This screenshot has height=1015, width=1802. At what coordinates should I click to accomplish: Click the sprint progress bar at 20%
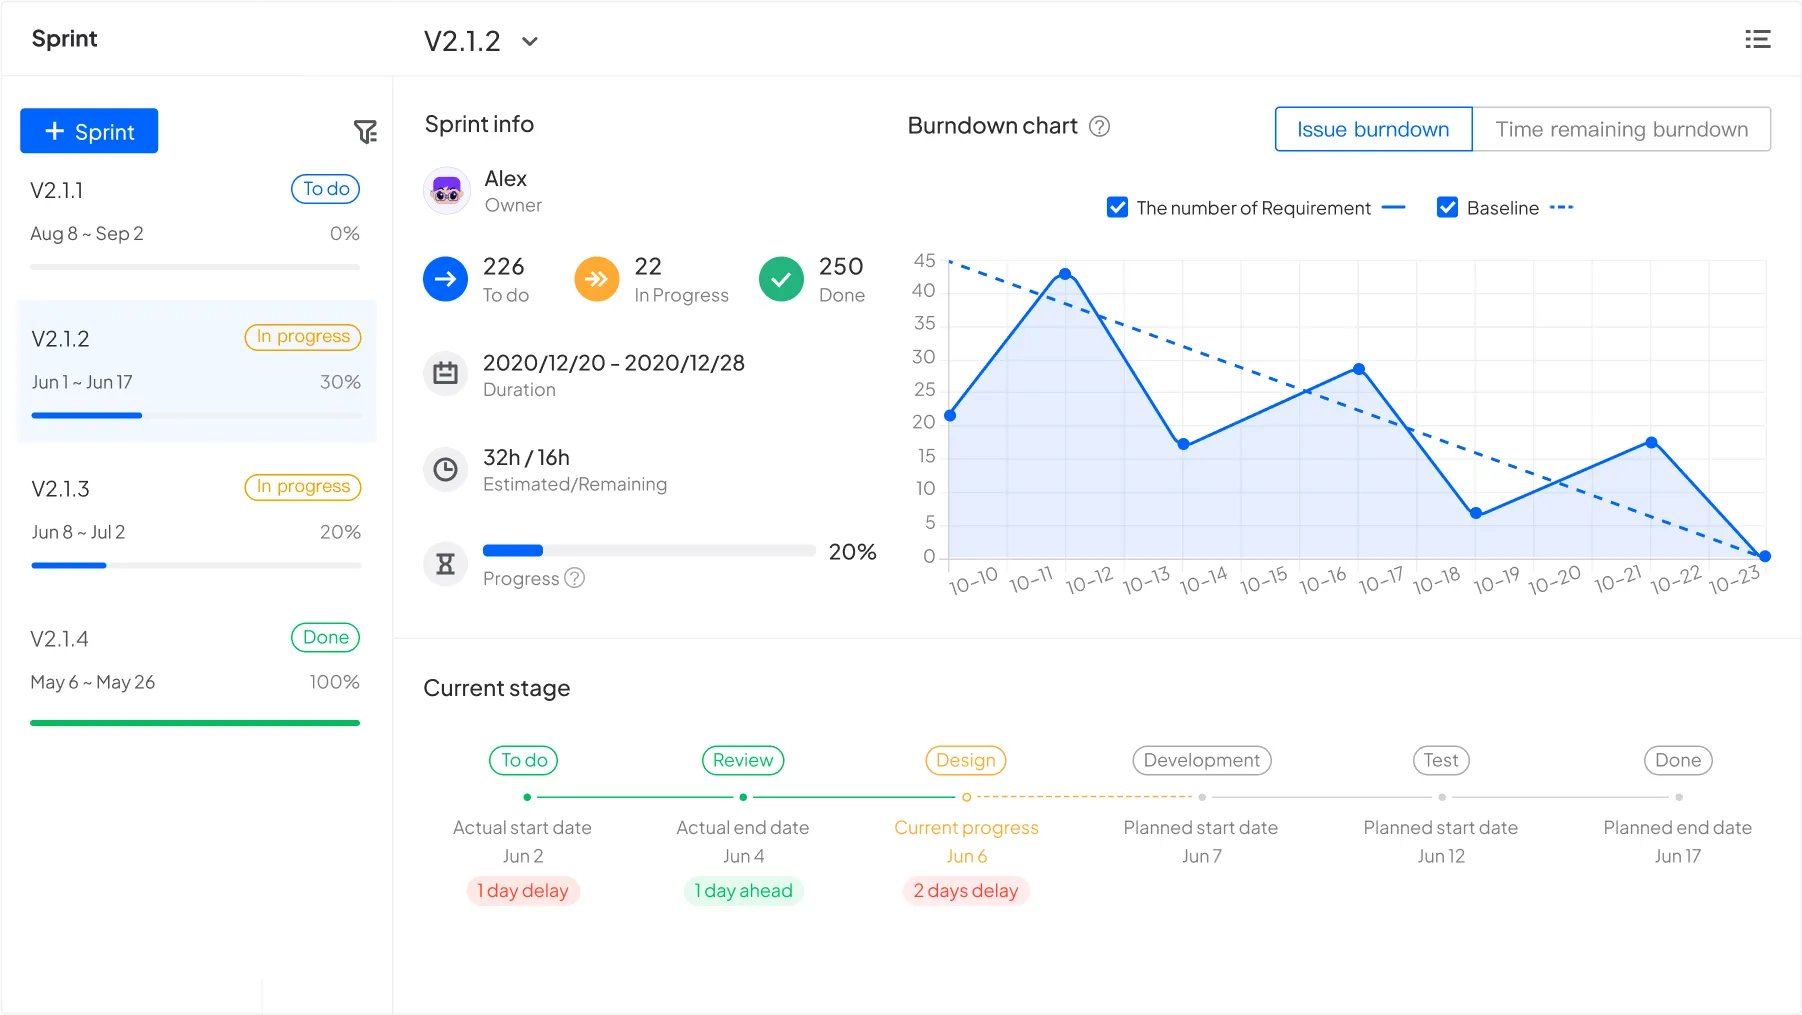click(648, 550)
